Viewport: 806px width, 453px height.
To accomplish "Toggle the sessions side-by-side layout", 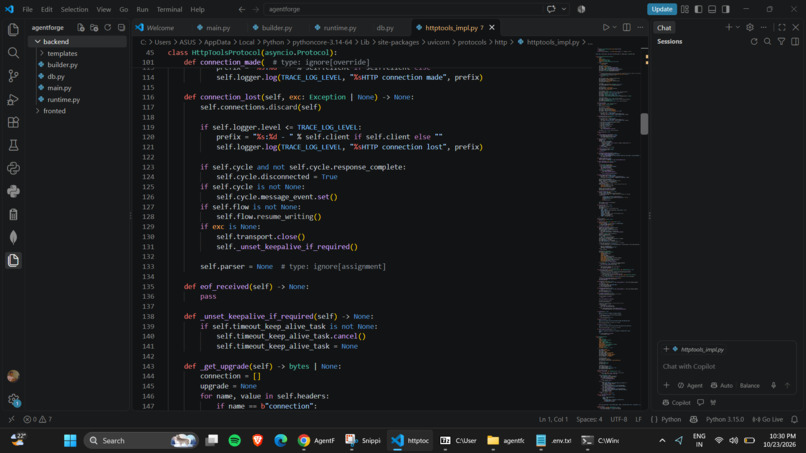I will [795, 42].
